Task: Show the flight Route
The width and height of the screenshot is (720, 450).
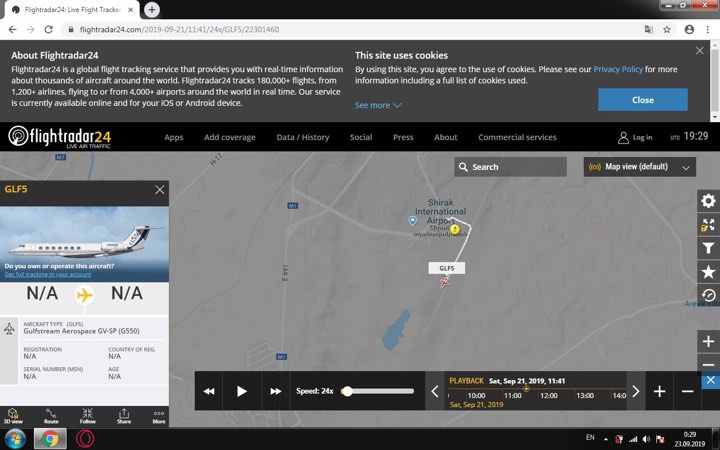Action: point(51,416)
